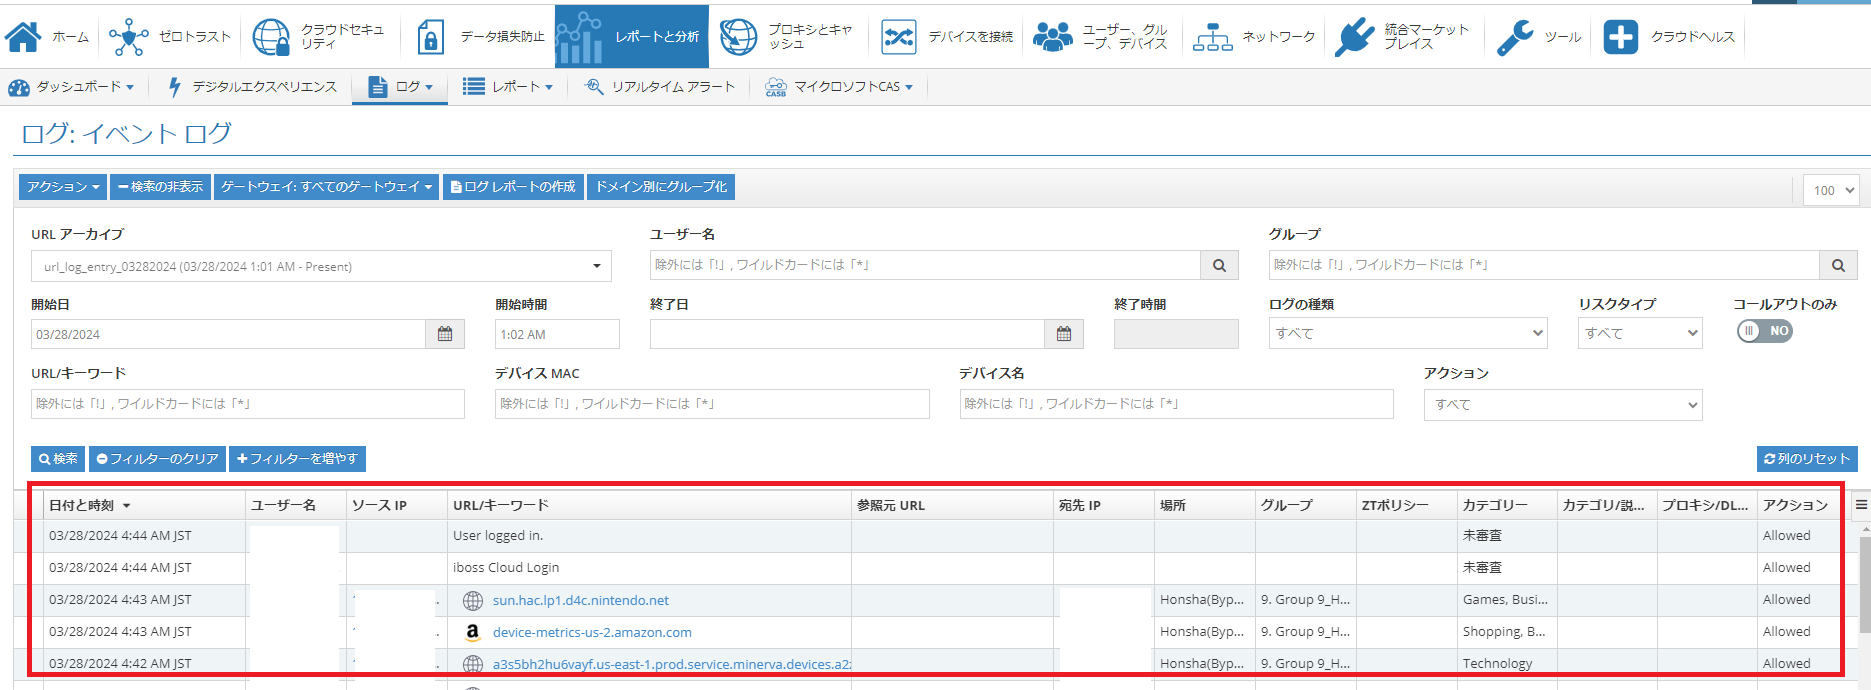Open the sun.hac.lp1.d4c.nintendo.net link
1871x690 pixels.
581,601
